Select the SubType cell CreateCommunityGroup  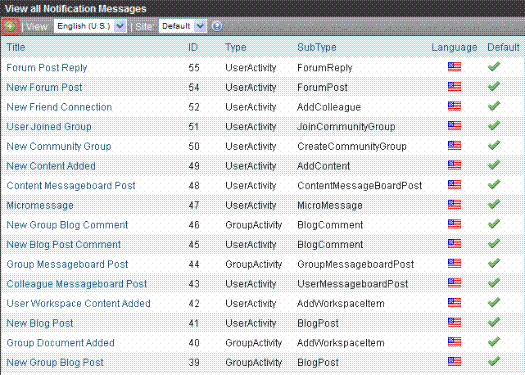pyautogui.click(x=352, y=146)
